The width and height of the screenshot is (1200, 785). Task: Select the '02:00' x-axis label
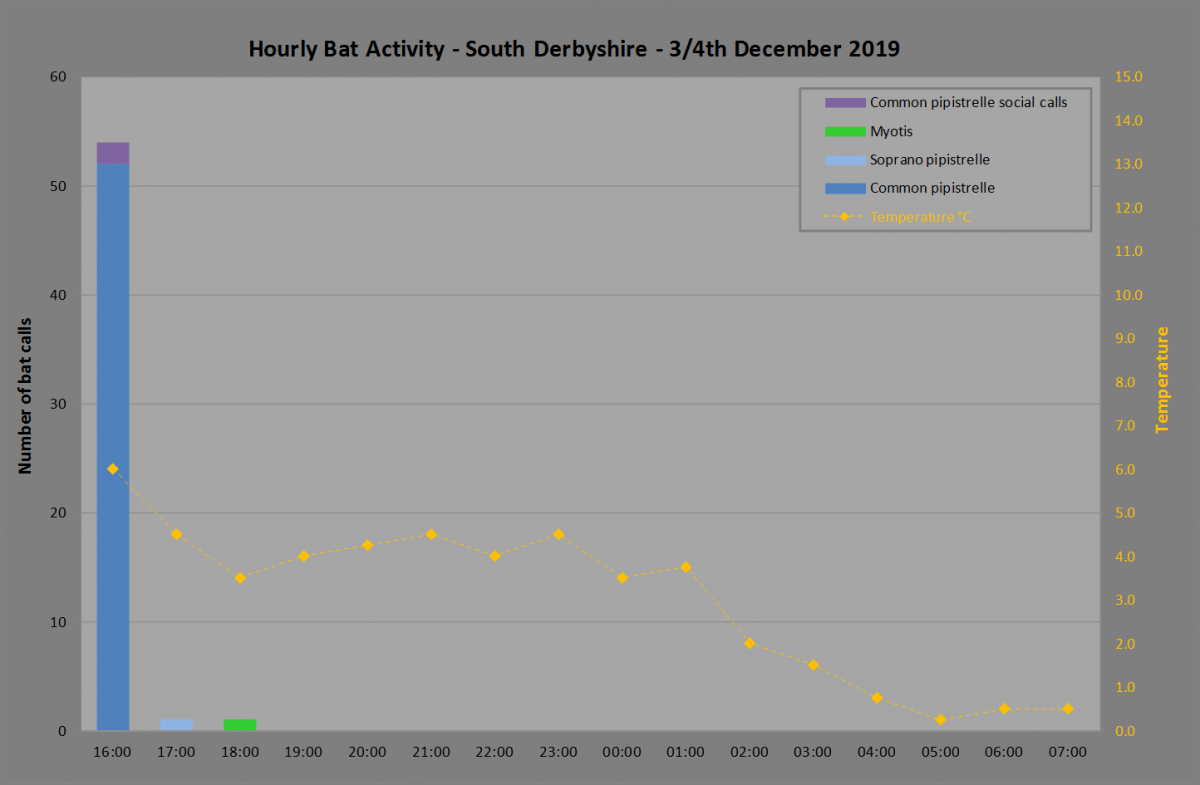click(x=750, y=752)
